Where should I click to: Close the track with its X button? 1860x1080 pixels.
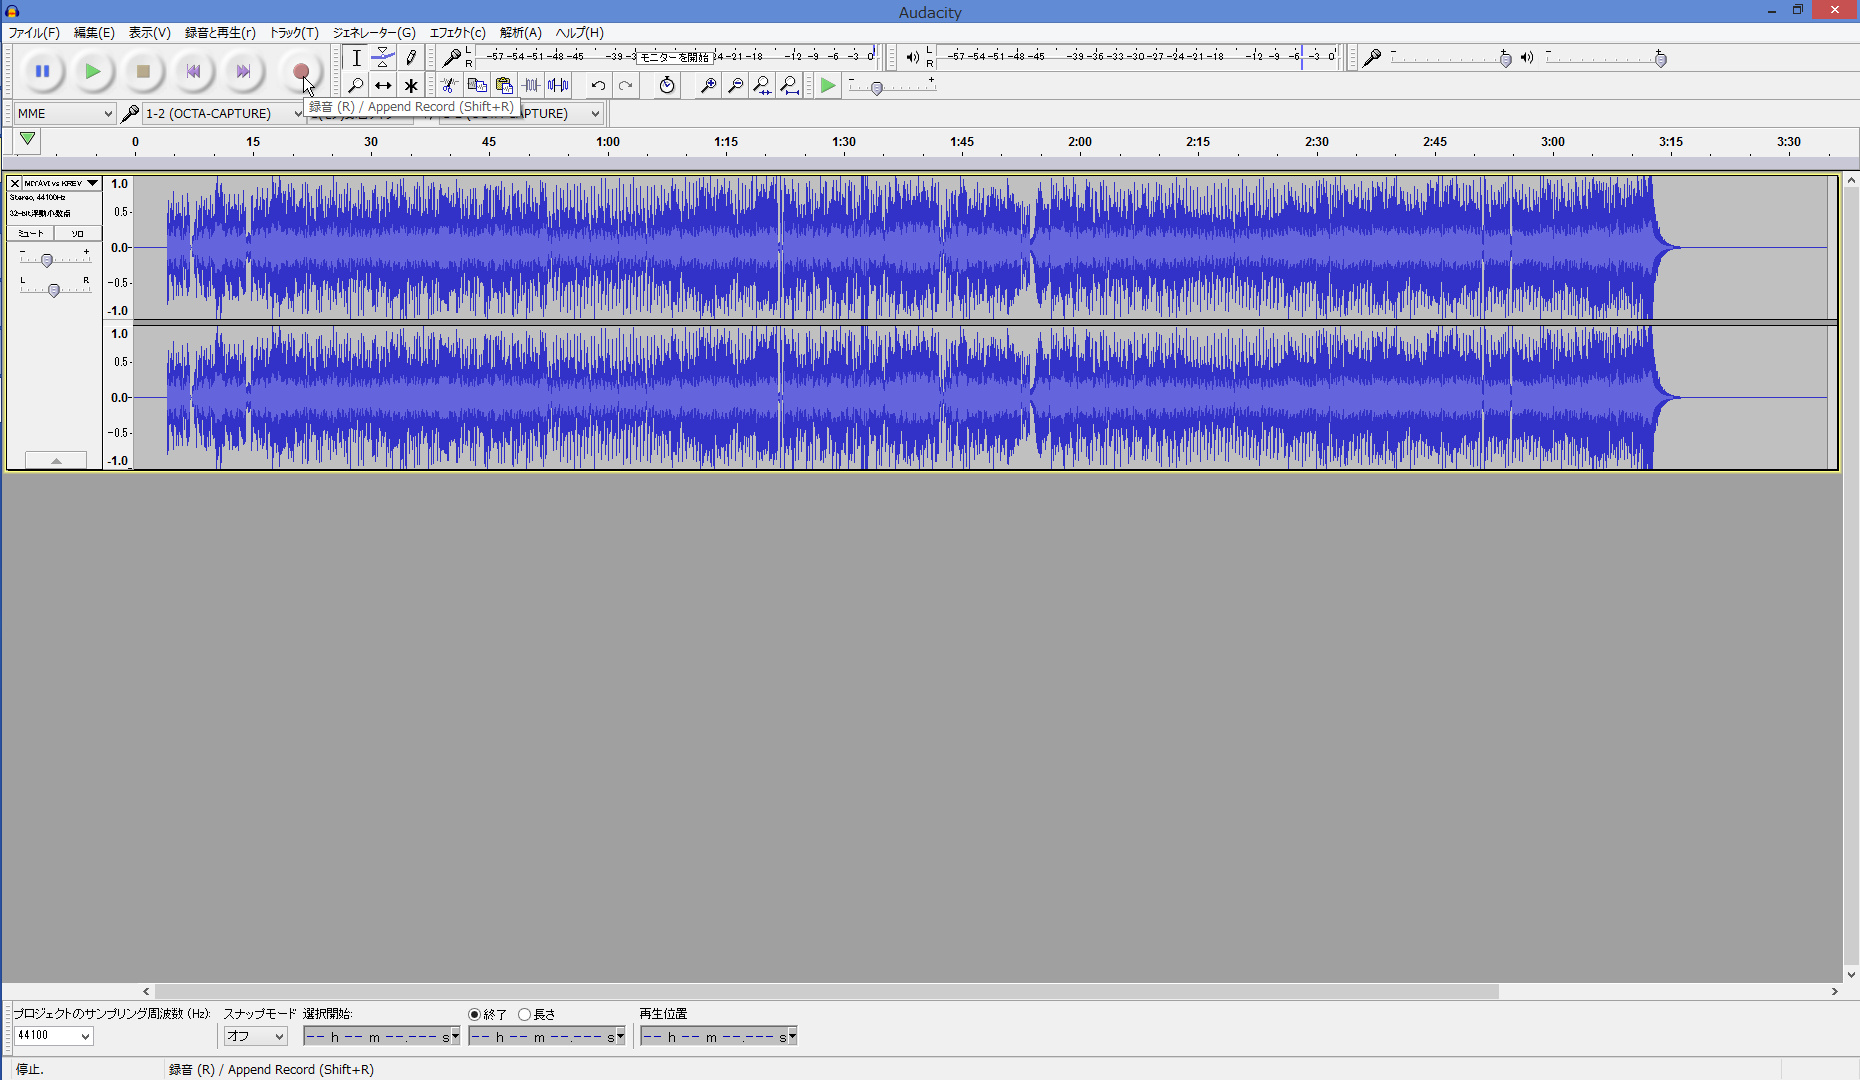coord(15,183)
